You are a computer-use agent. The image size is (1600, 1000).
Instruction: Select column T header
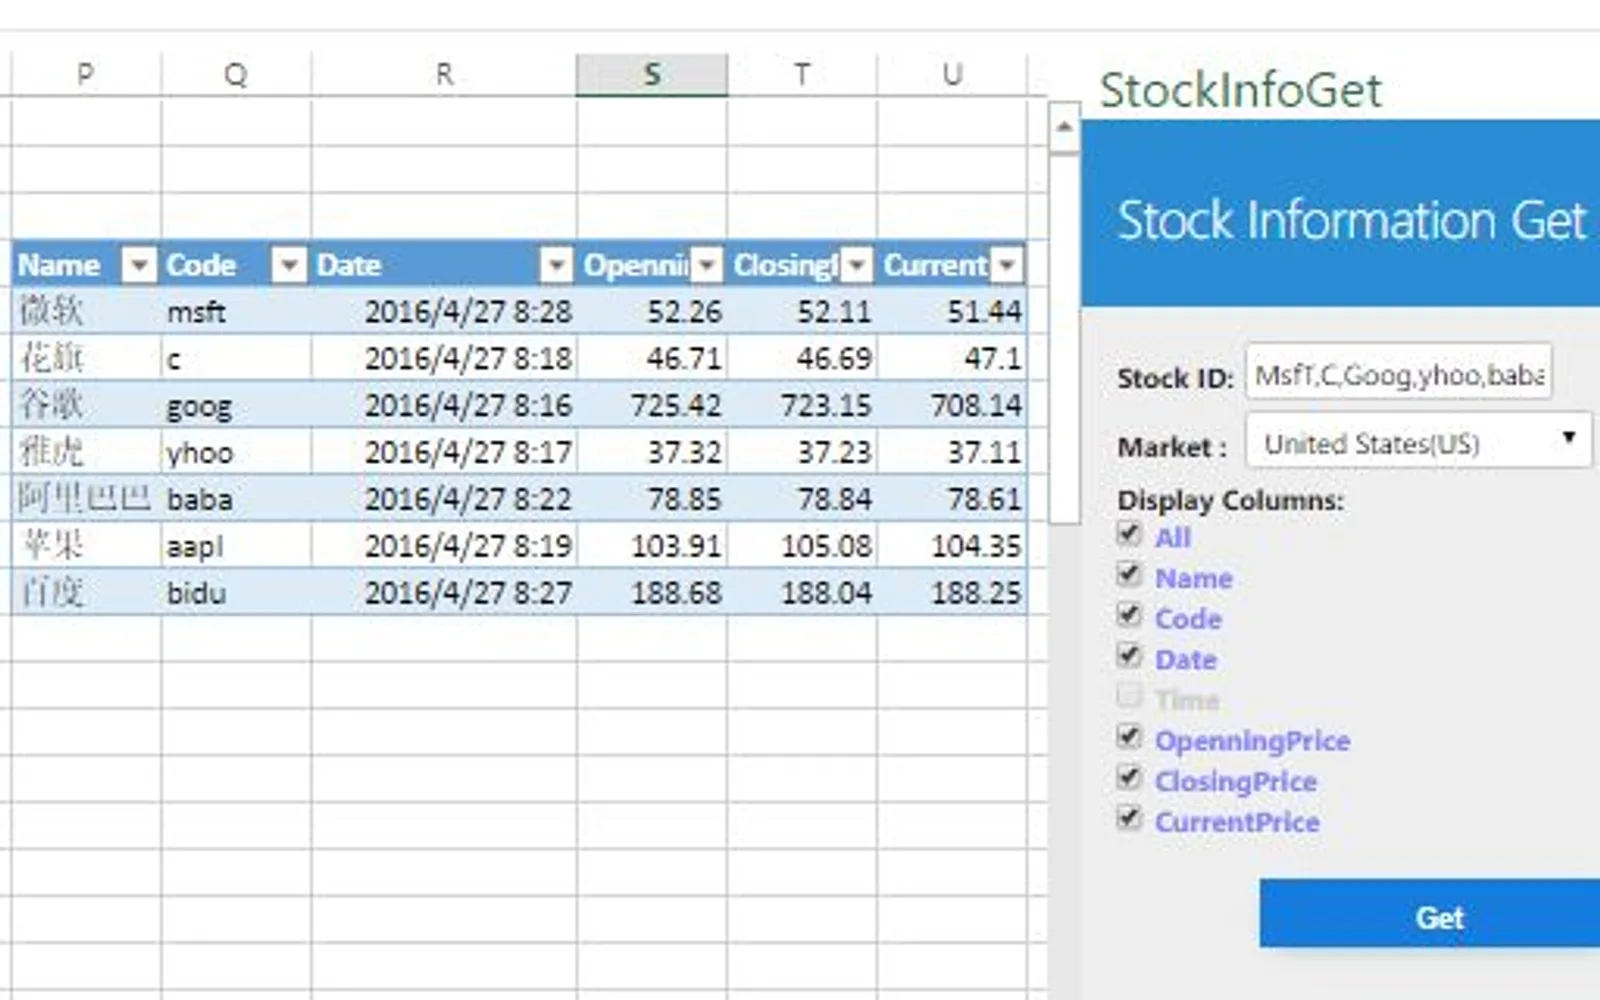(802, 74)
